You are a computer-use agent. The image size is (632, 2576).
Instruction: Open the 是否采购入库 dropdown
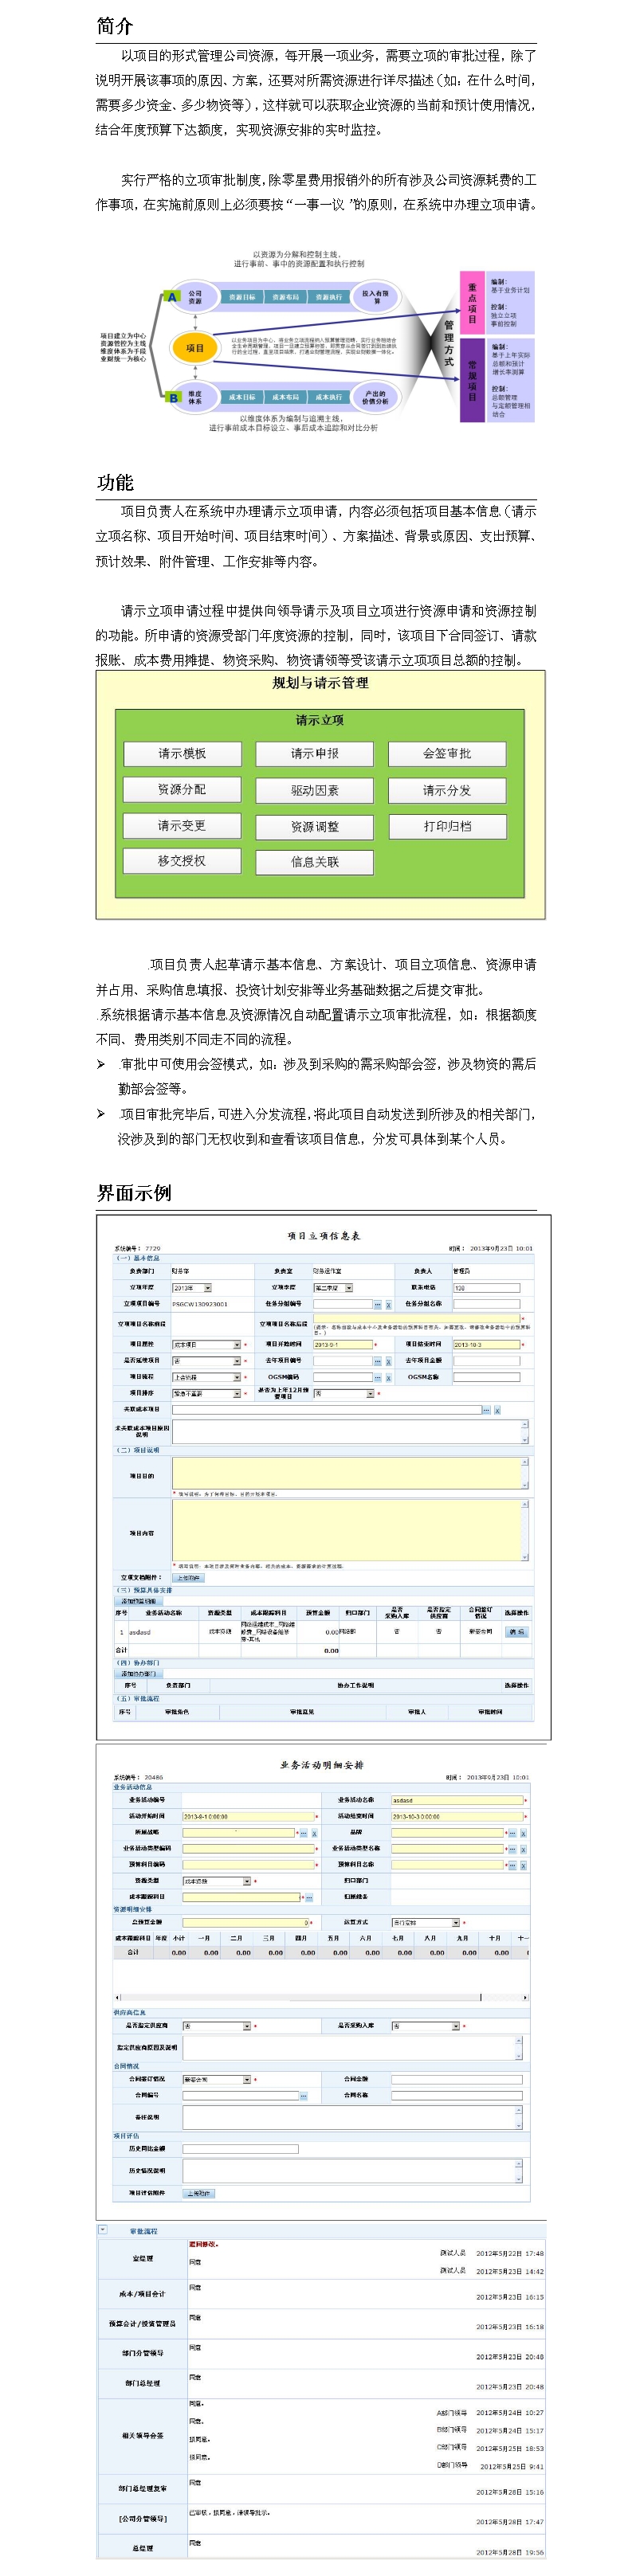pos(425,2026)
